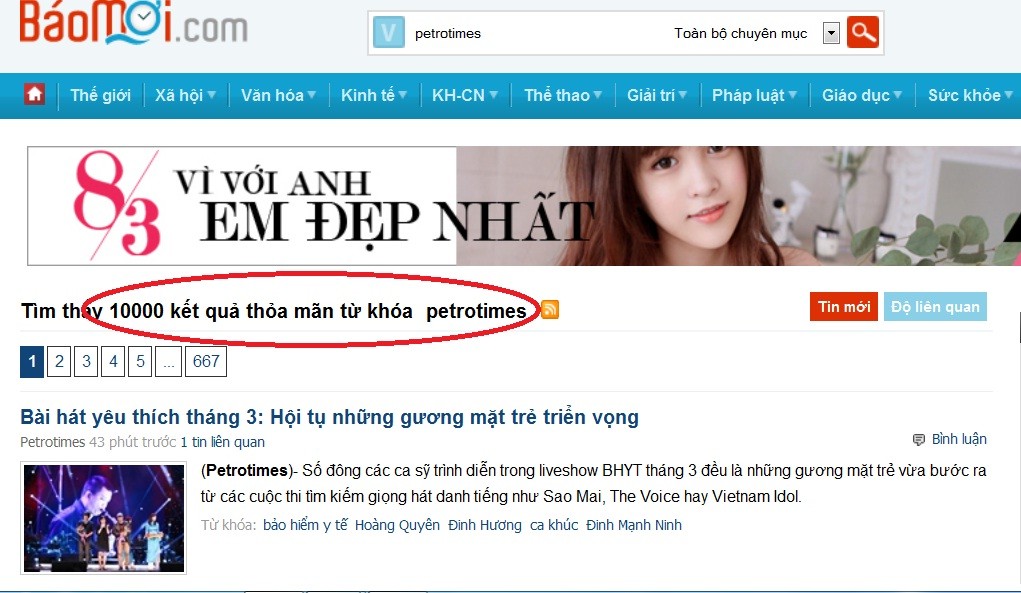Open the 1 tin liên quan link
This screenshot has width=1021, height=593.
click(x=223, y=442)
